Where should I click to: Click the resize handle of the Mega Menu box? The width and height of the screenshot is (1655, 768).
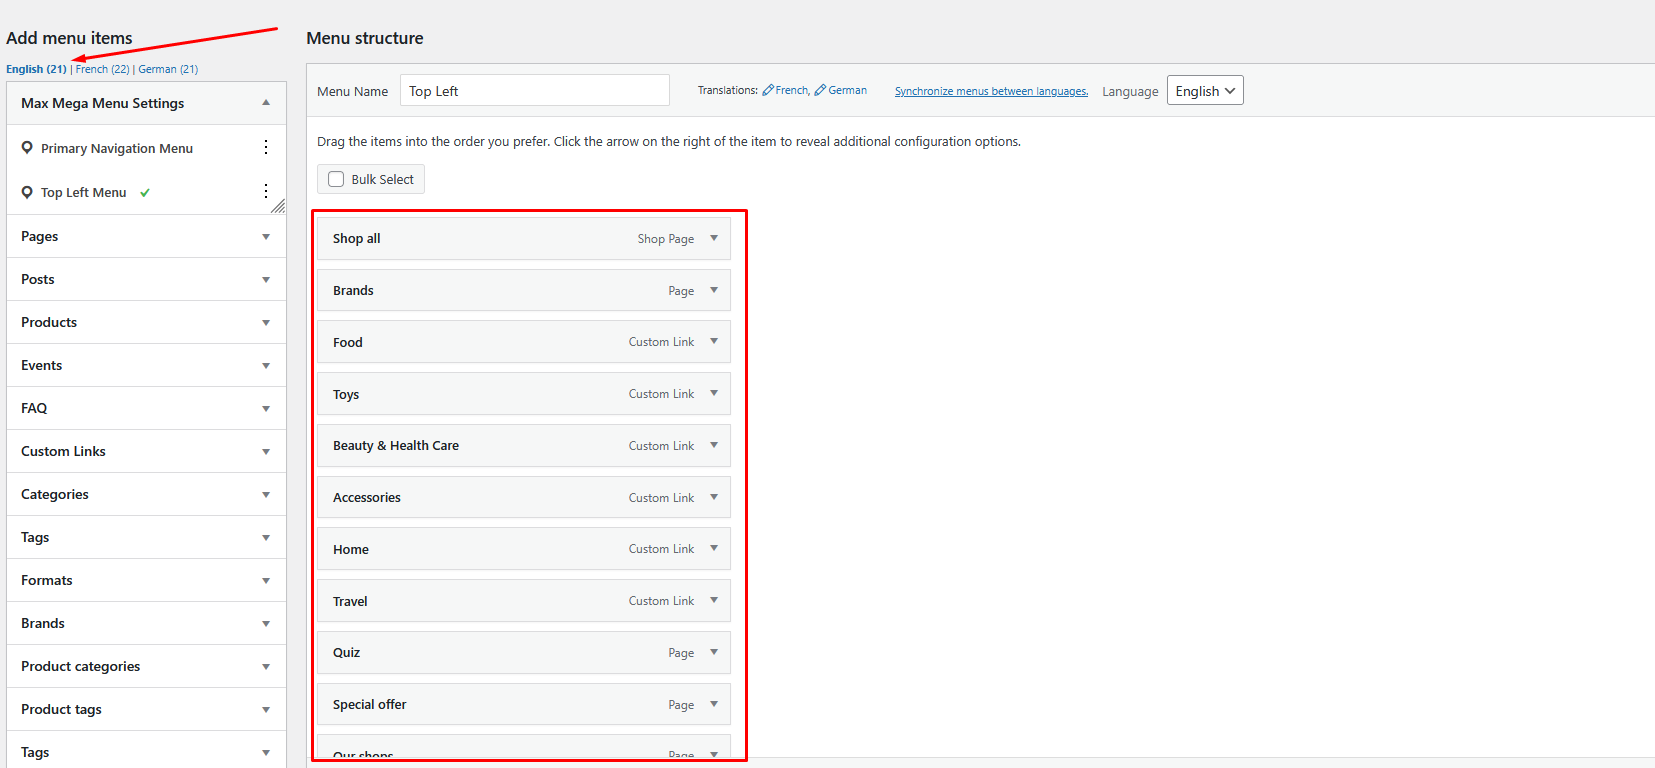pyautogui.click(x=278, y=206)
